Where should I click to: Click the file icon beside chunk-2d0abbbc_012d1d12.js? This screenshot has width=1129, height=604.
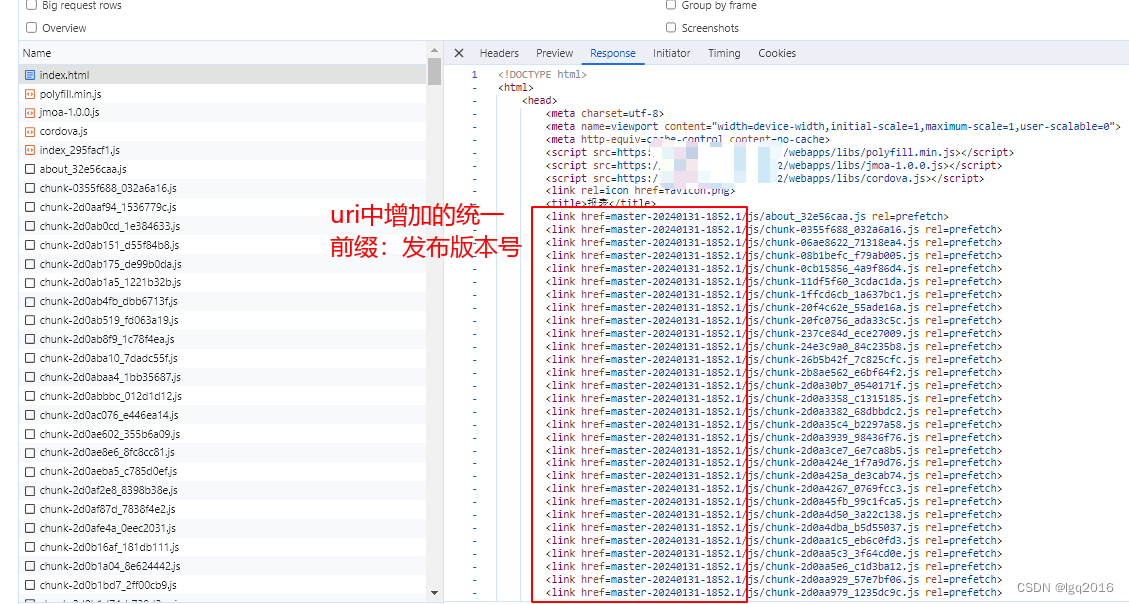click(x=30, y=396)
